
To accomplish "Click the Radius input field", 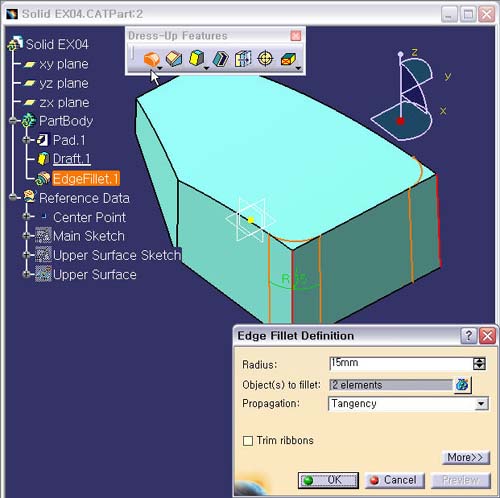I will click(x=400, y=364).
